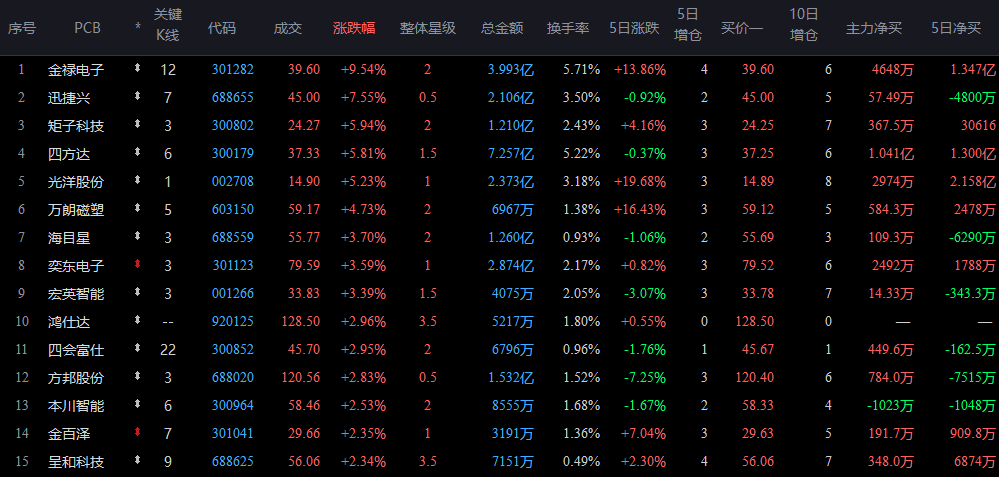999x477 pixels.
Task: Select stock name 四方达
Action: [x=69, y=153]
